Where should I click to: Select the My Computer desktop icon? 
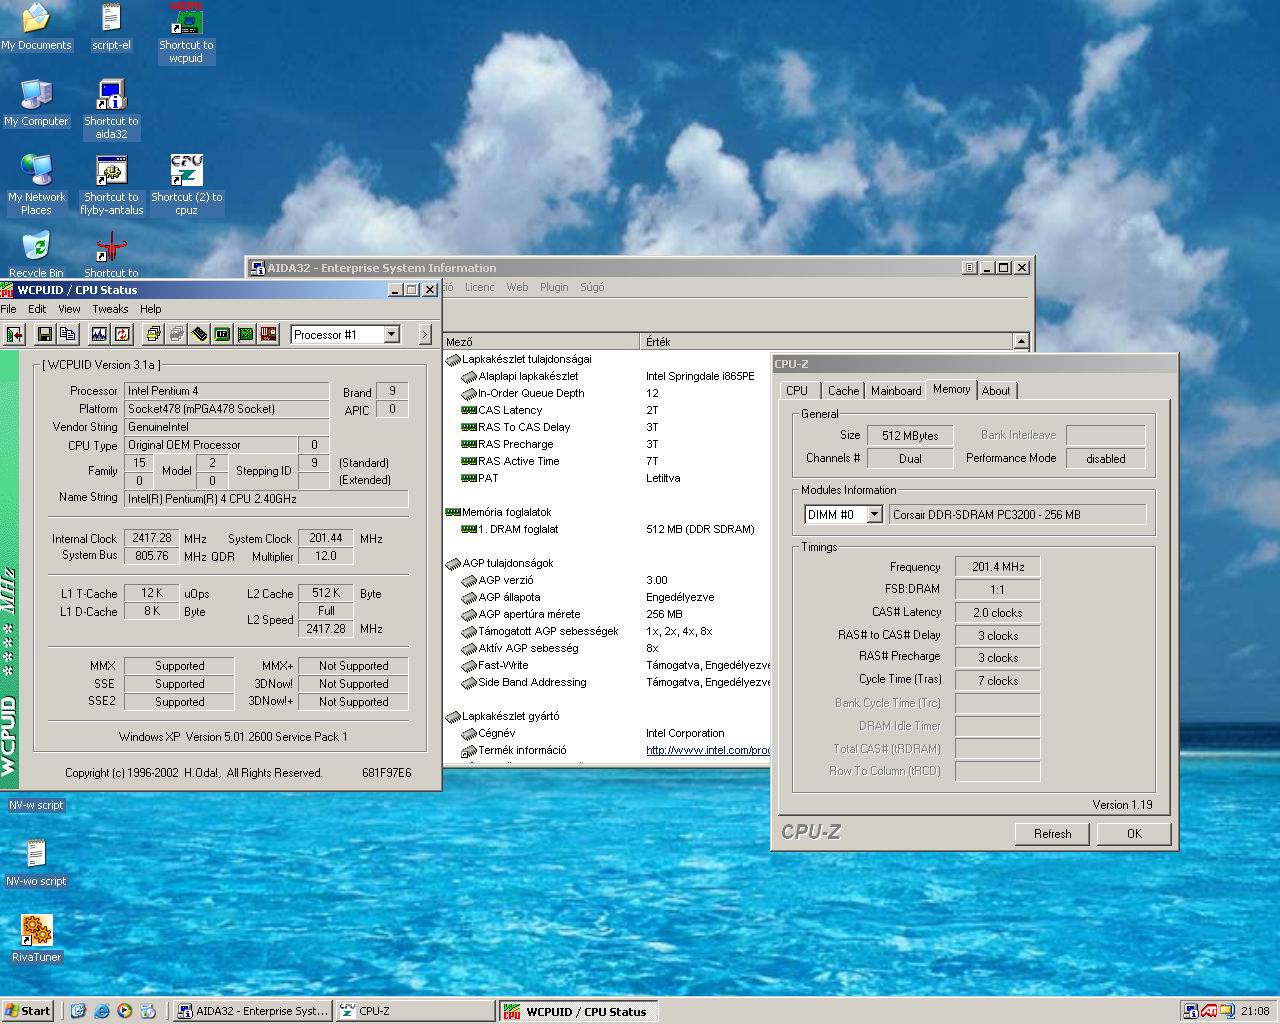[36, 103]
